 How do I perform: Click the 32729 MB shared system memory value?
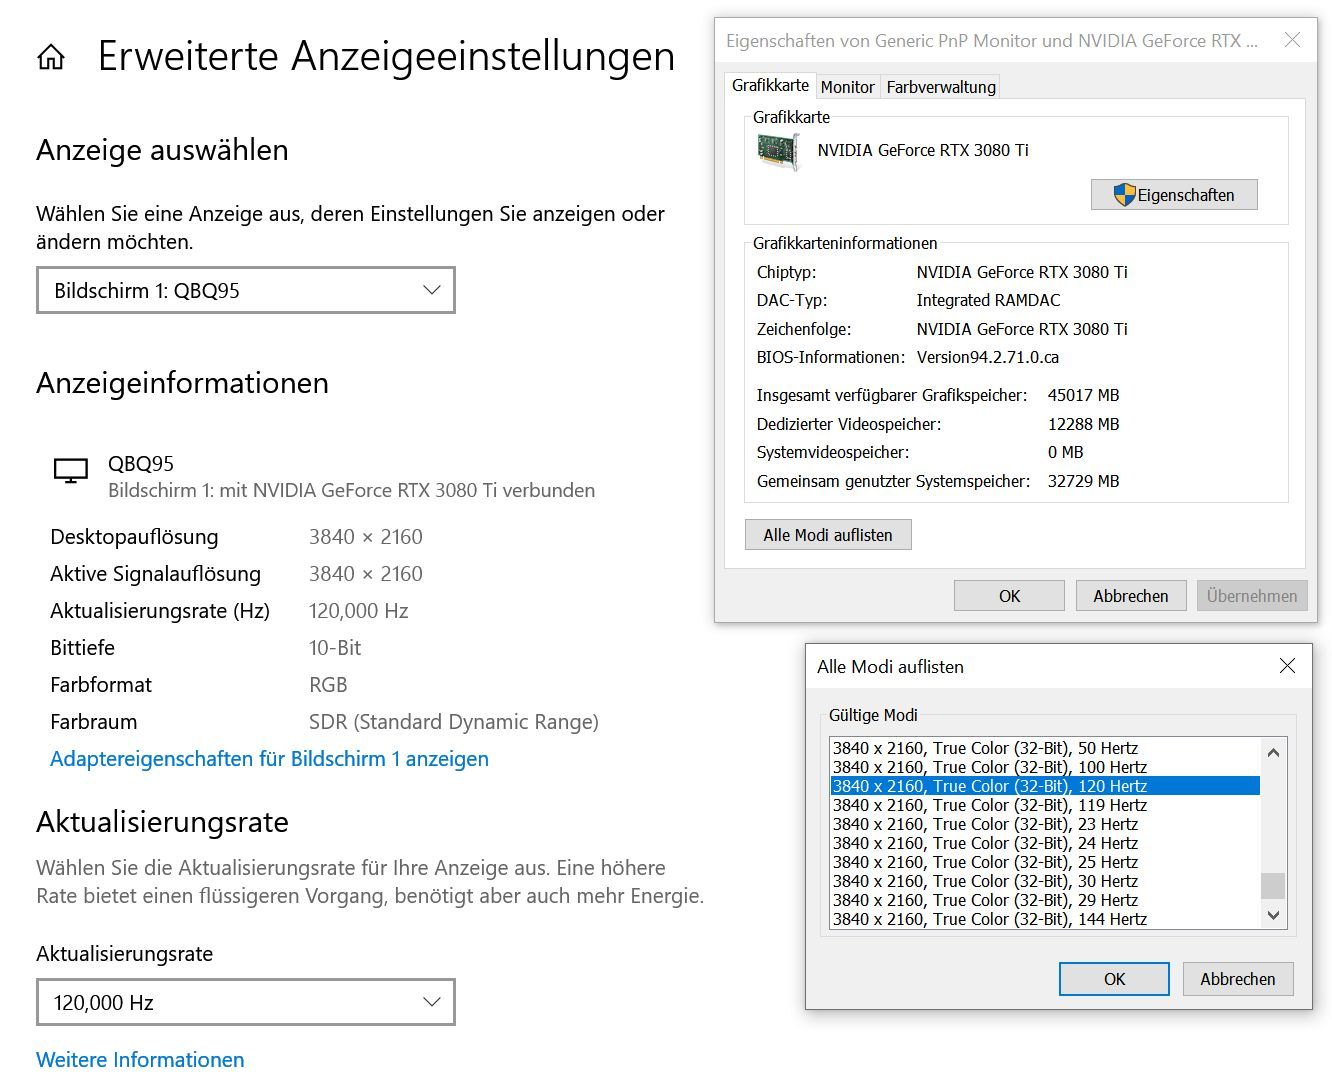click(x=1084, y=481)
